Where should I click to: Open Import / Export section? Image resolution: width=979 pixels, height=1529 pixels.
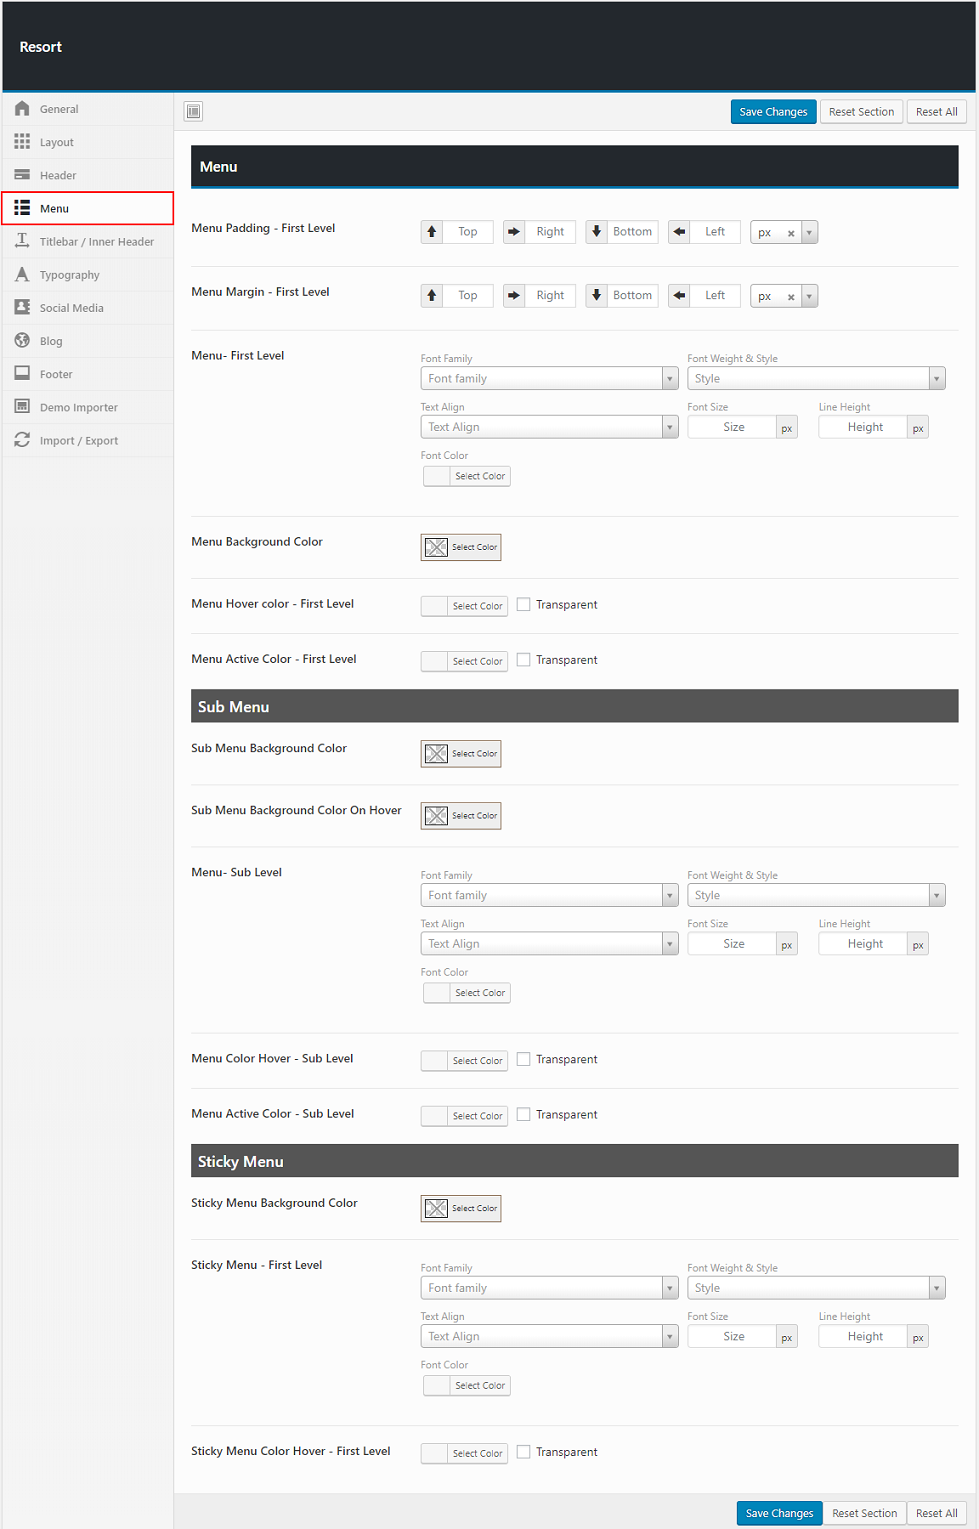click(78, 440)
